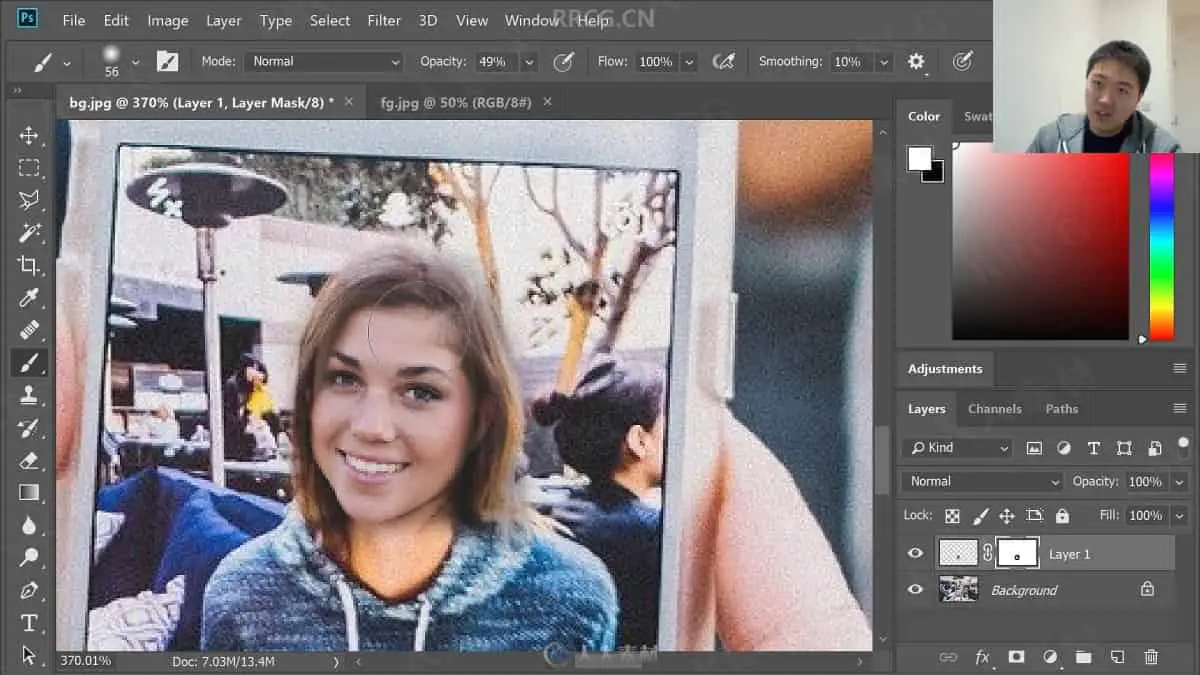Select the Move tool
Screen dimensions: 1200x675
(29, 136)
